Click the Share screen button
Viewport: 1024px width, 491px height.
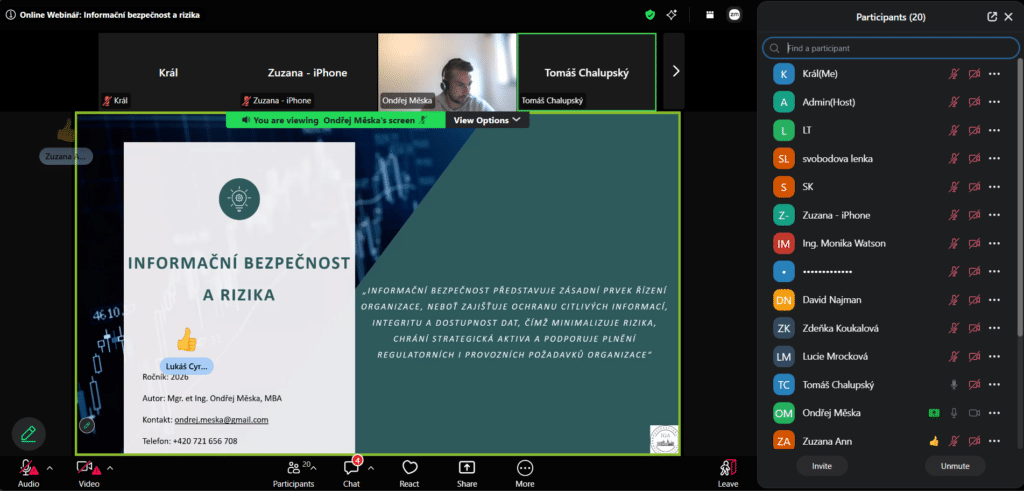[x=467, y=473]
